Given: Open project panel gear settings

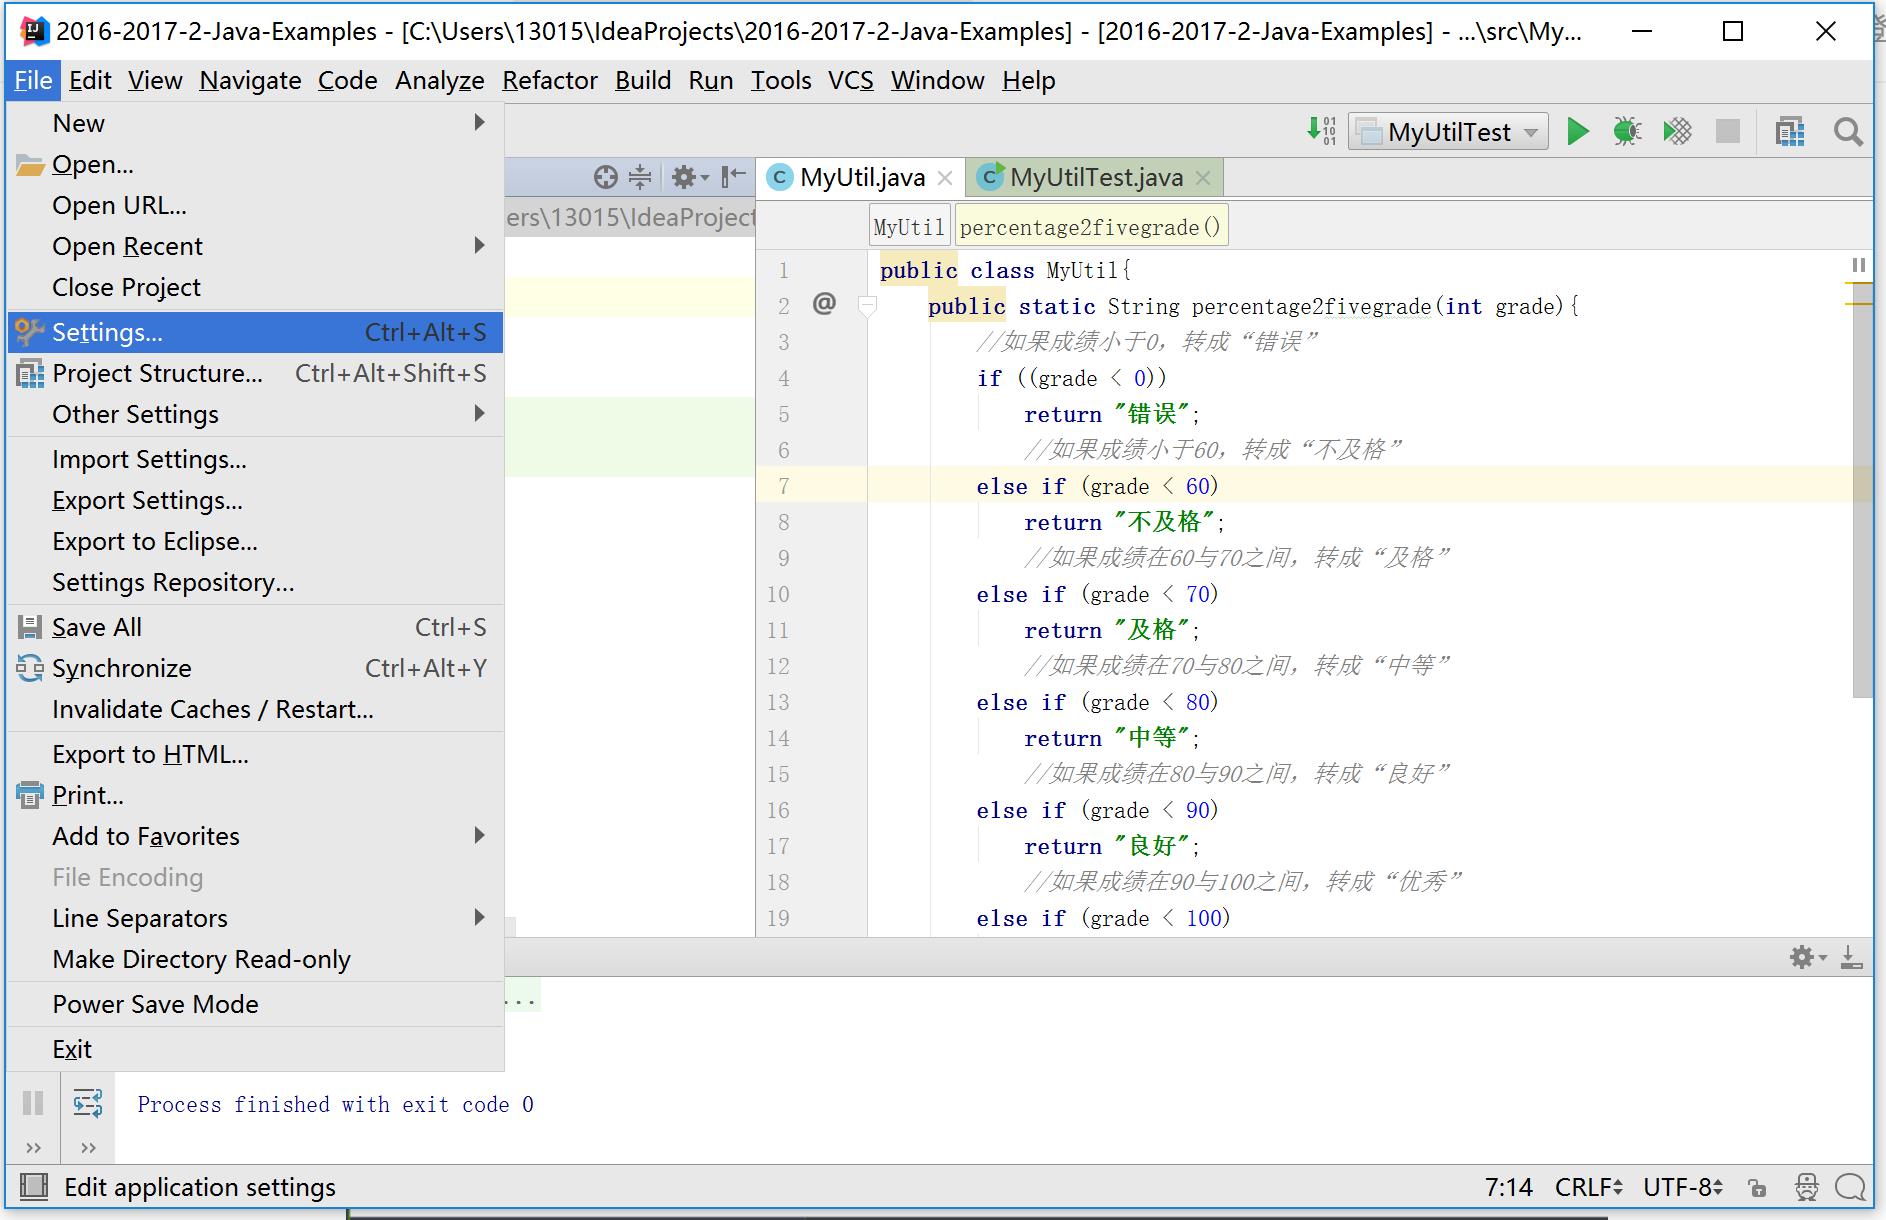Looking at the screenshot, I should pyautogui.click(x=689, y=178).
